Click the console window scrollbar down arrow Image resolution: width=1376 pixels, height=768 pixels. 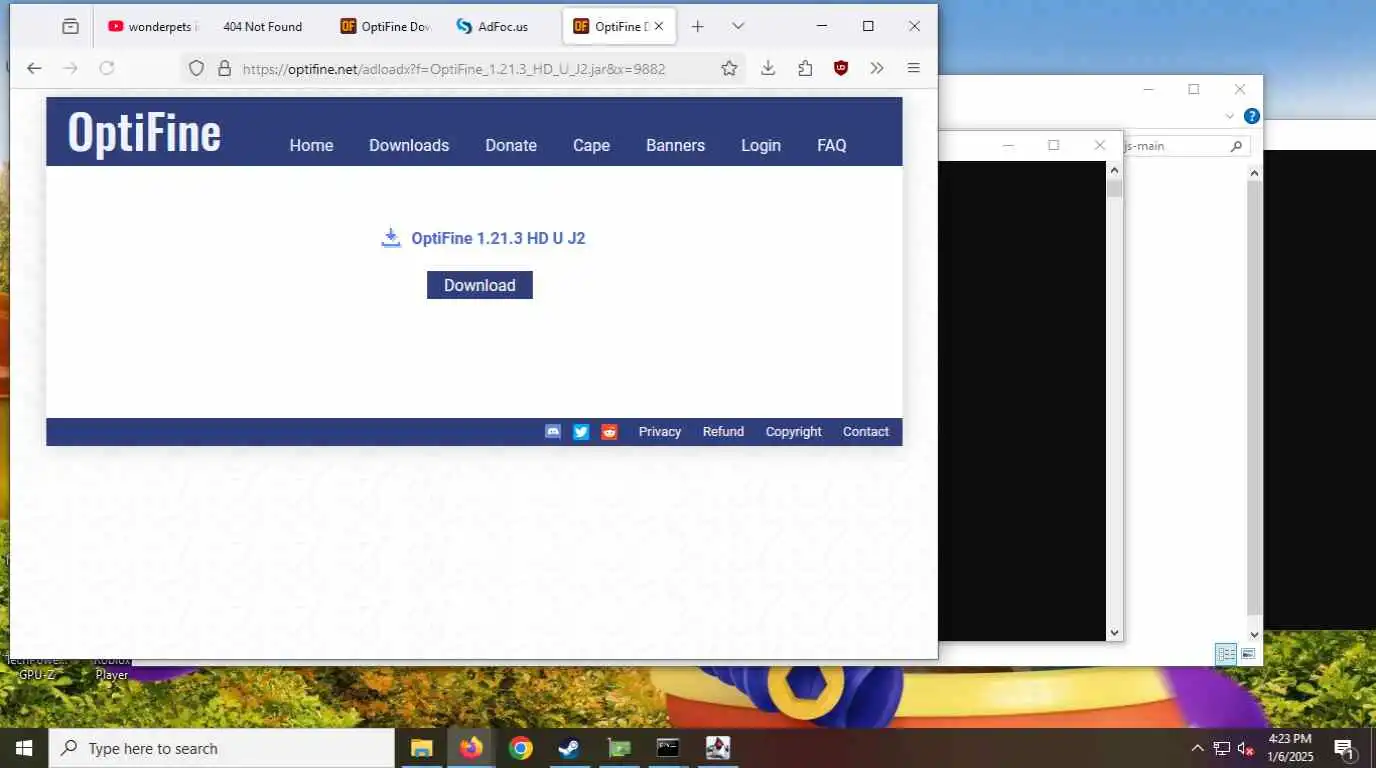click(1114, 632)
